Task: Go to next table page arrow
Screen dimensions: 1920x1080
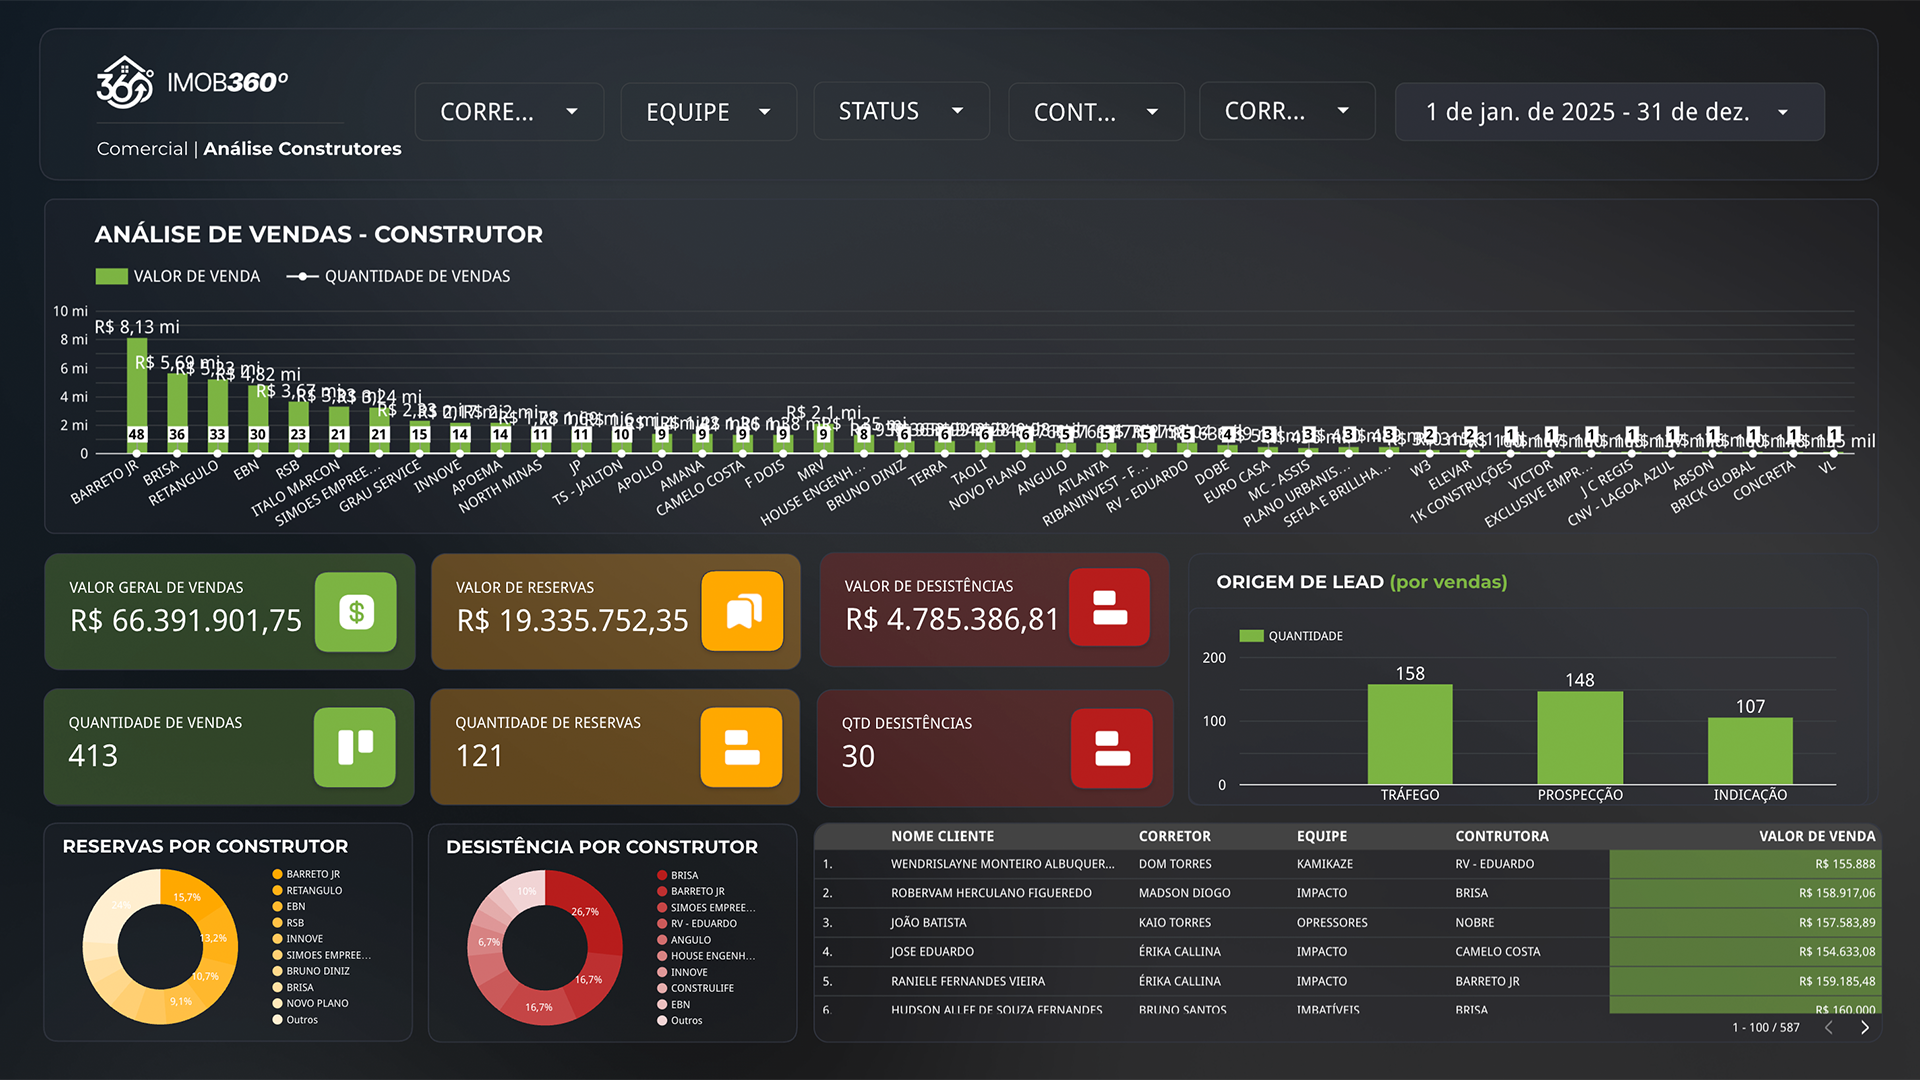Action: (1864, 1027)
